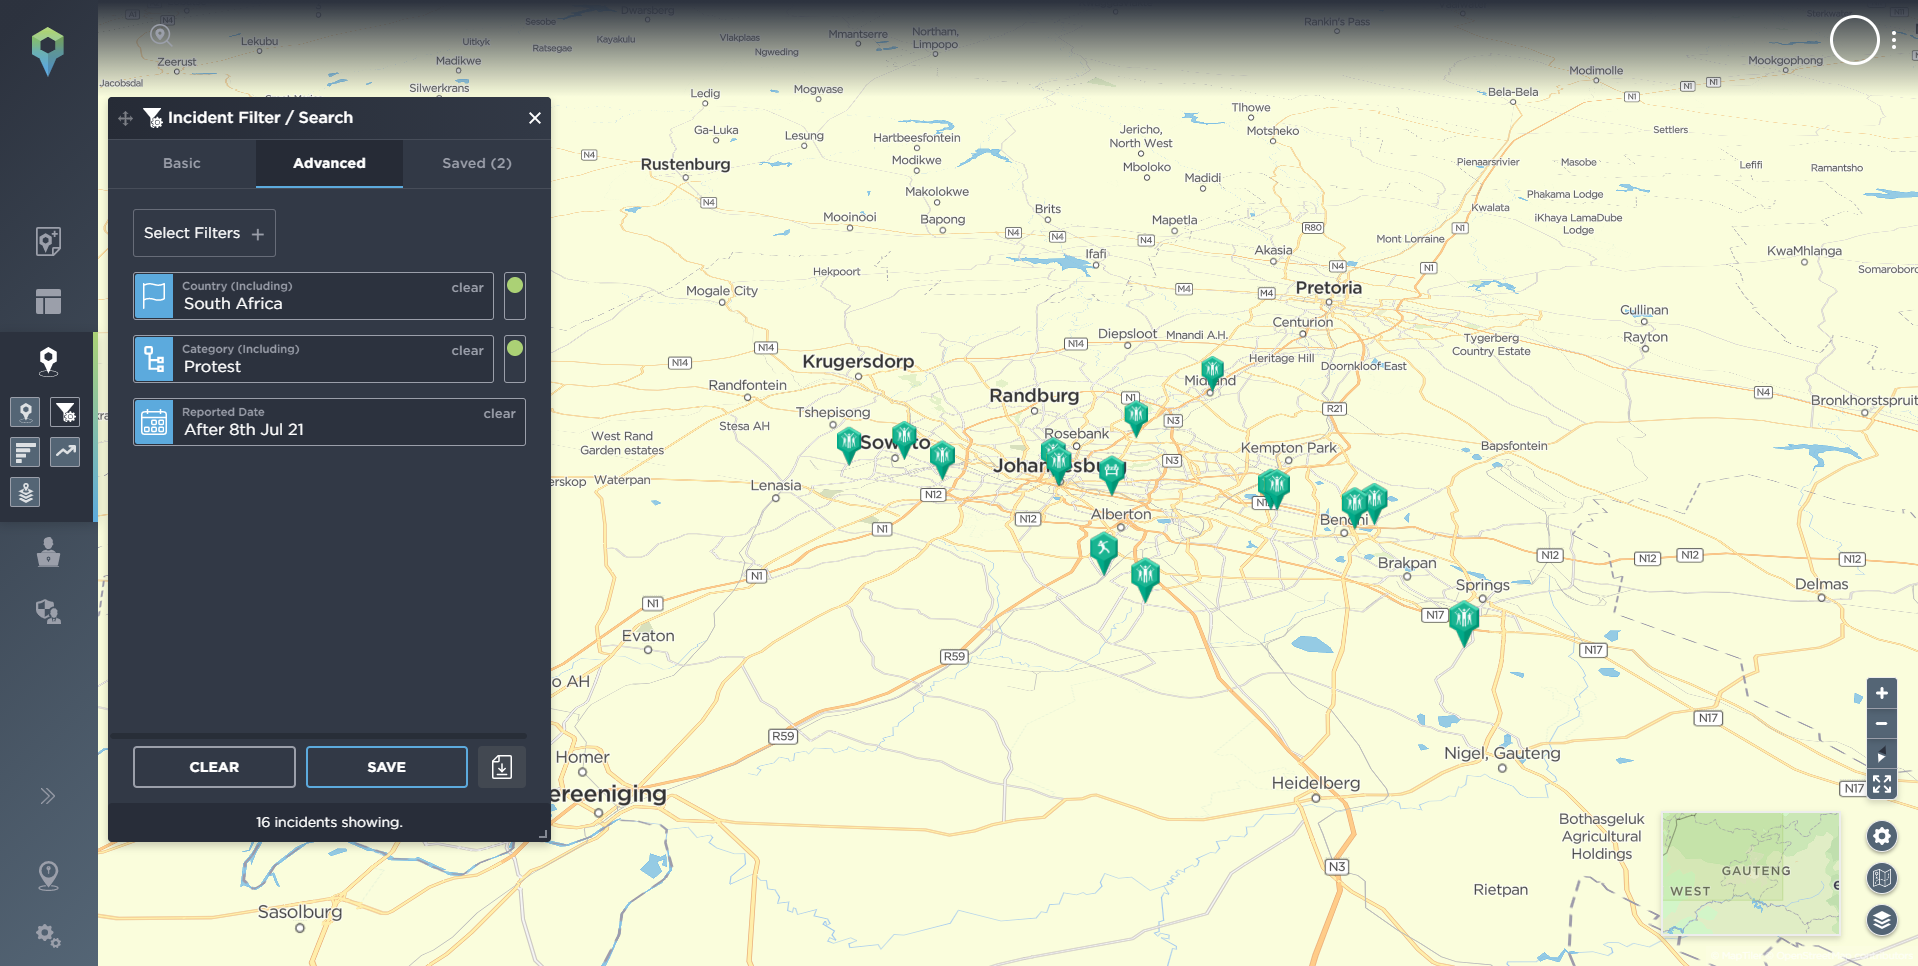Screen dimensions: 1918x966
Task: Click the small incident pin sub-icon
Action: [x=26, y=411]
